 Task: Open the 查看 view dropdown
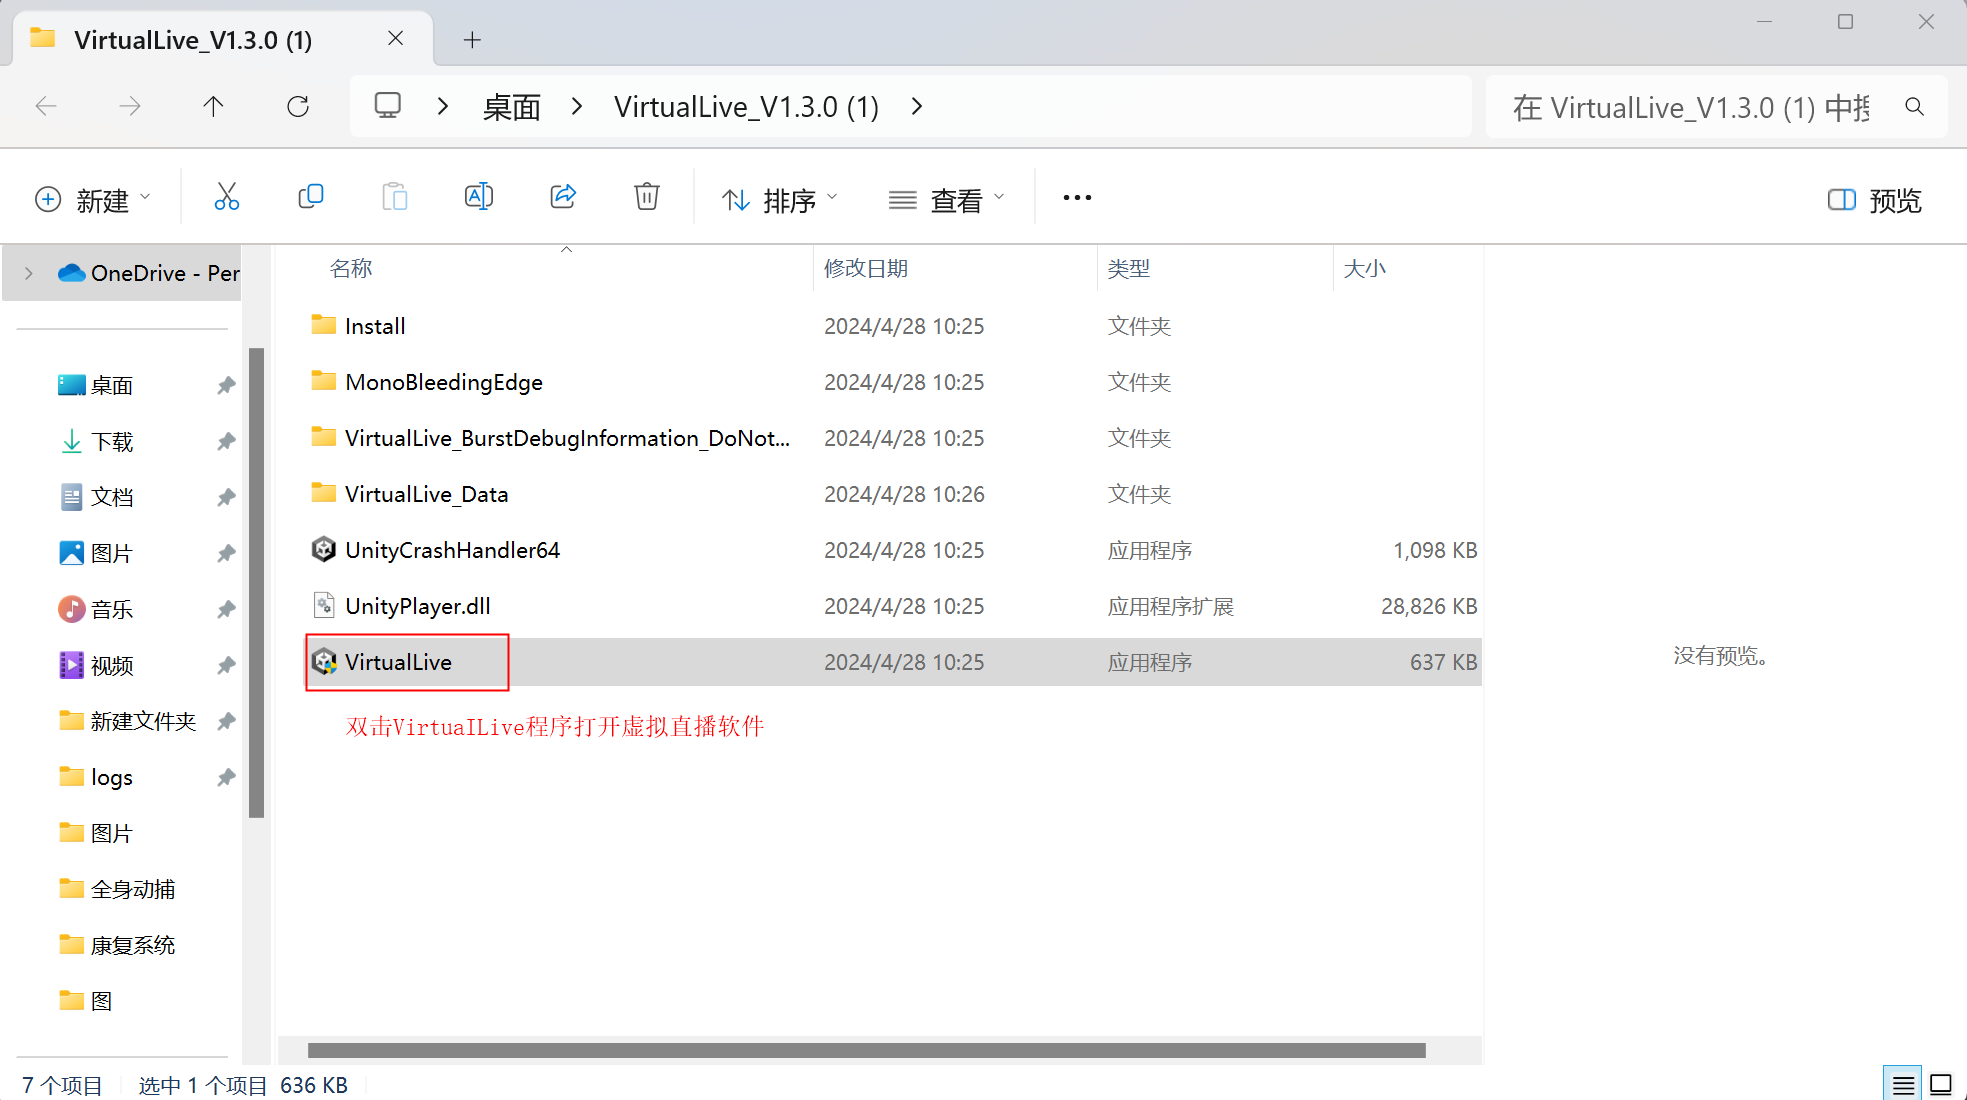pyautogui.click(x=946, y=200)
